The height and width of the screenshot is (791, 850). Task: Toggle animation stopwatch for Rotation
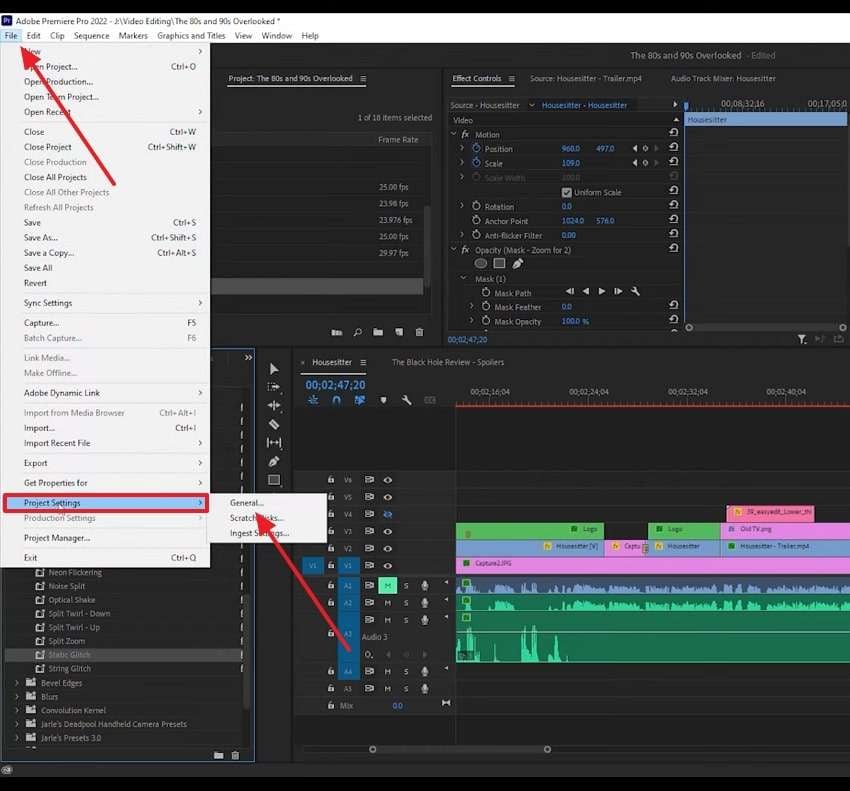pyautogui.click(x=476, y=206)
